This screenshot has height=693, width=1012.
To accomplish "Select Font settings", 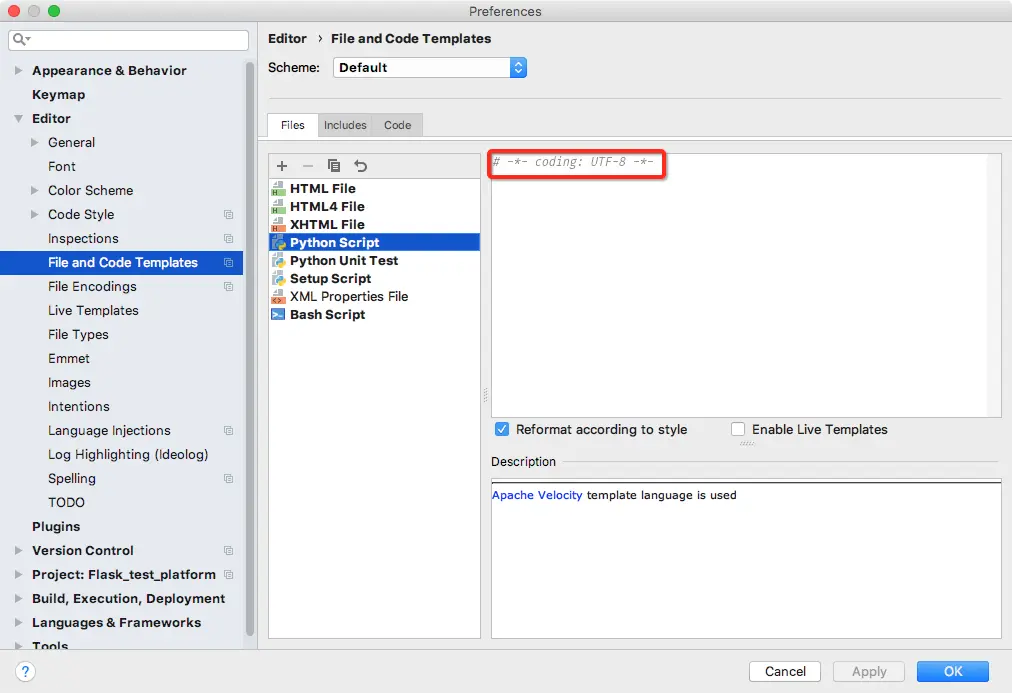I will pos(62,166).
